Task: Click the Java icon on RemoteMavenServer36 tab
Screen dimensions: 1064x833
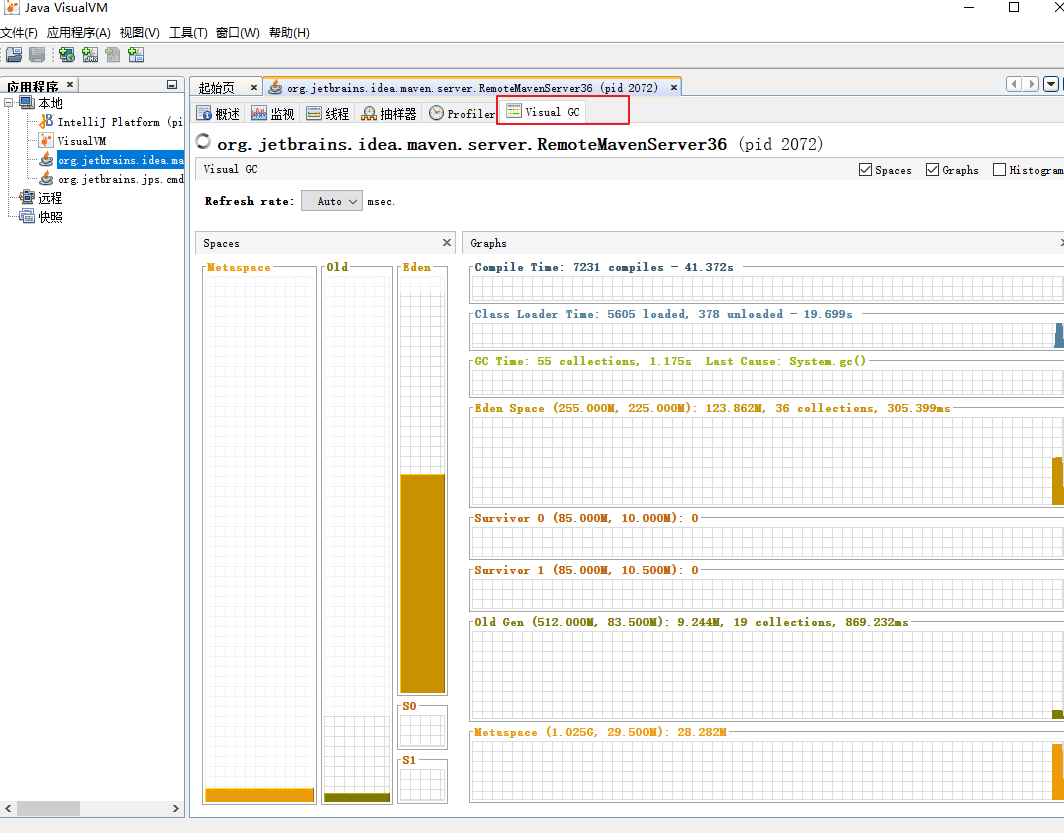Action: [276, 87]
